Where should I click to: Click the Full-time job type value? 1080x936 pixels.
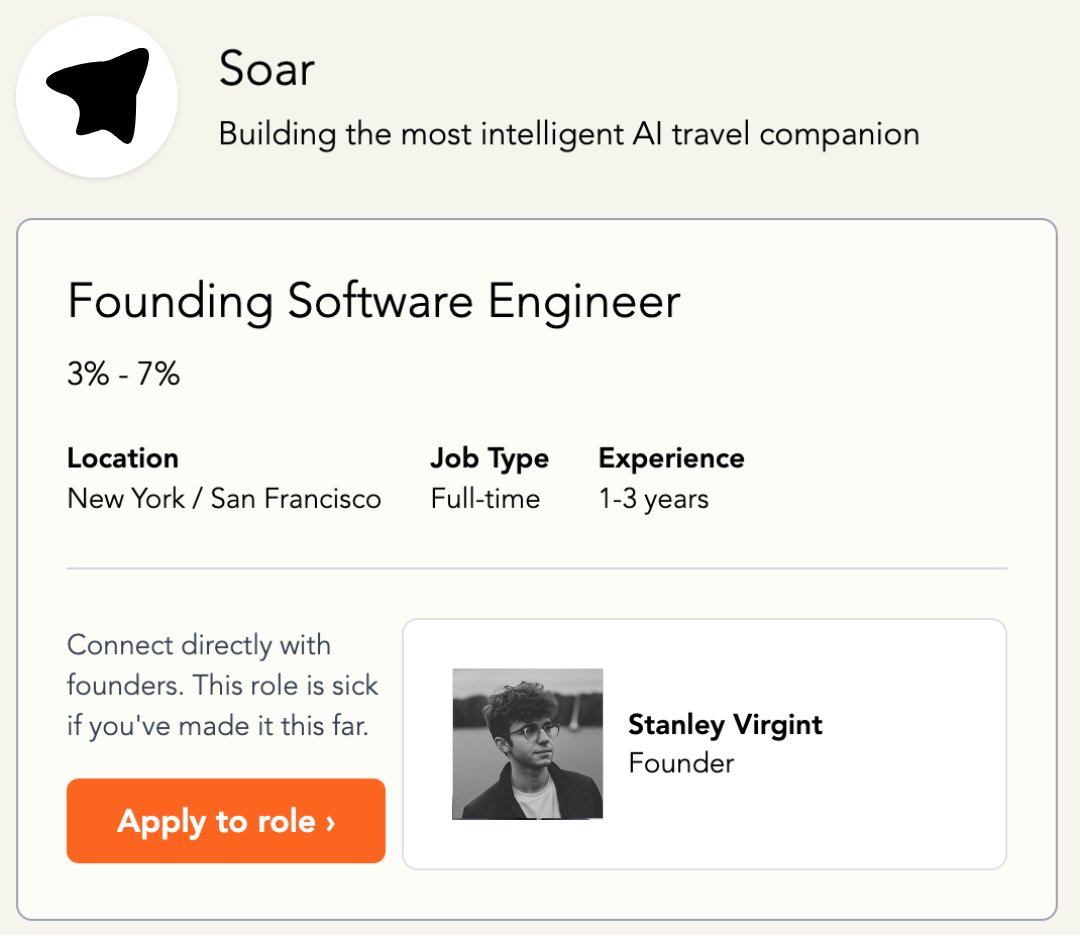tap(485, 498)
